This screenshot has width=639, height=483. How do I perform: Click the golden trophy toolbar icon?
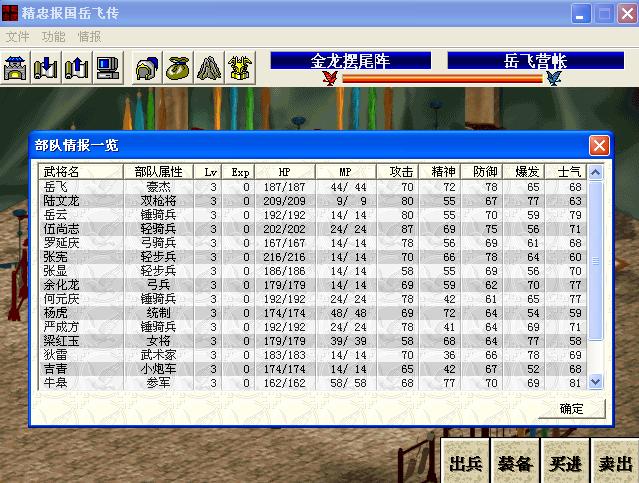point(239,69)
